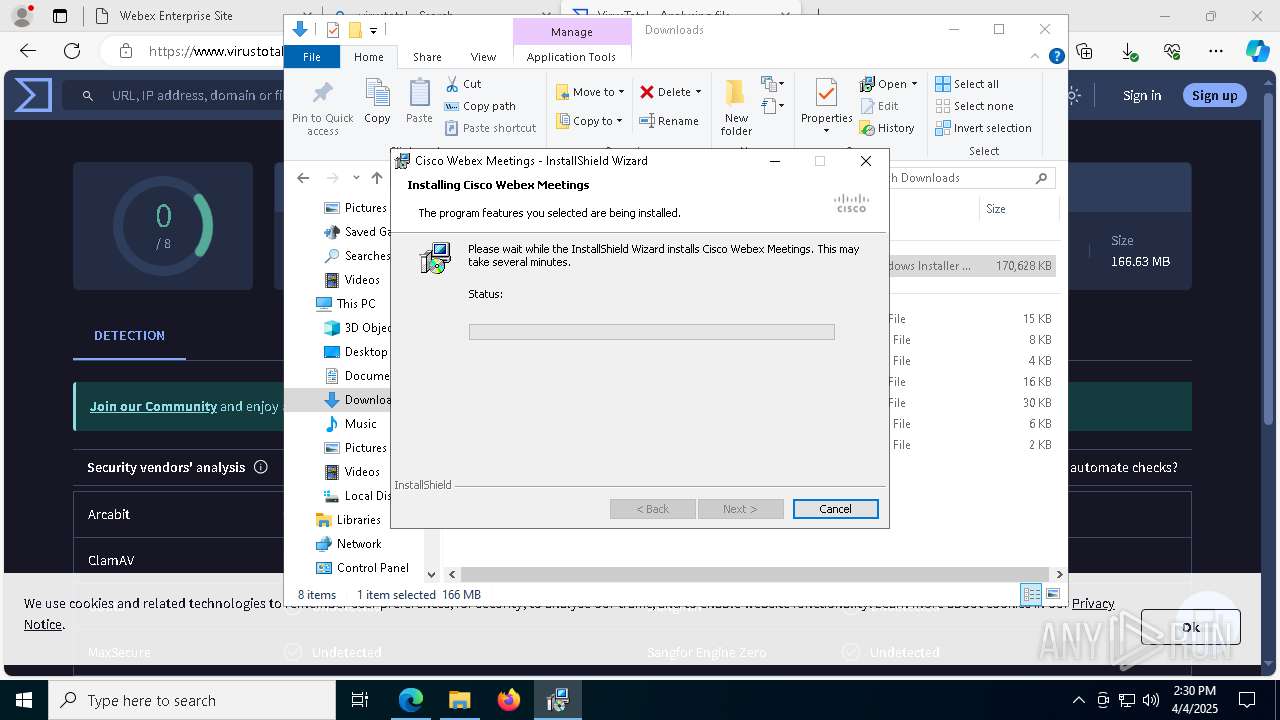The image size is (1280, 720).
Task: Open Edge browser downloads icon
Action: coord(1129,51)
